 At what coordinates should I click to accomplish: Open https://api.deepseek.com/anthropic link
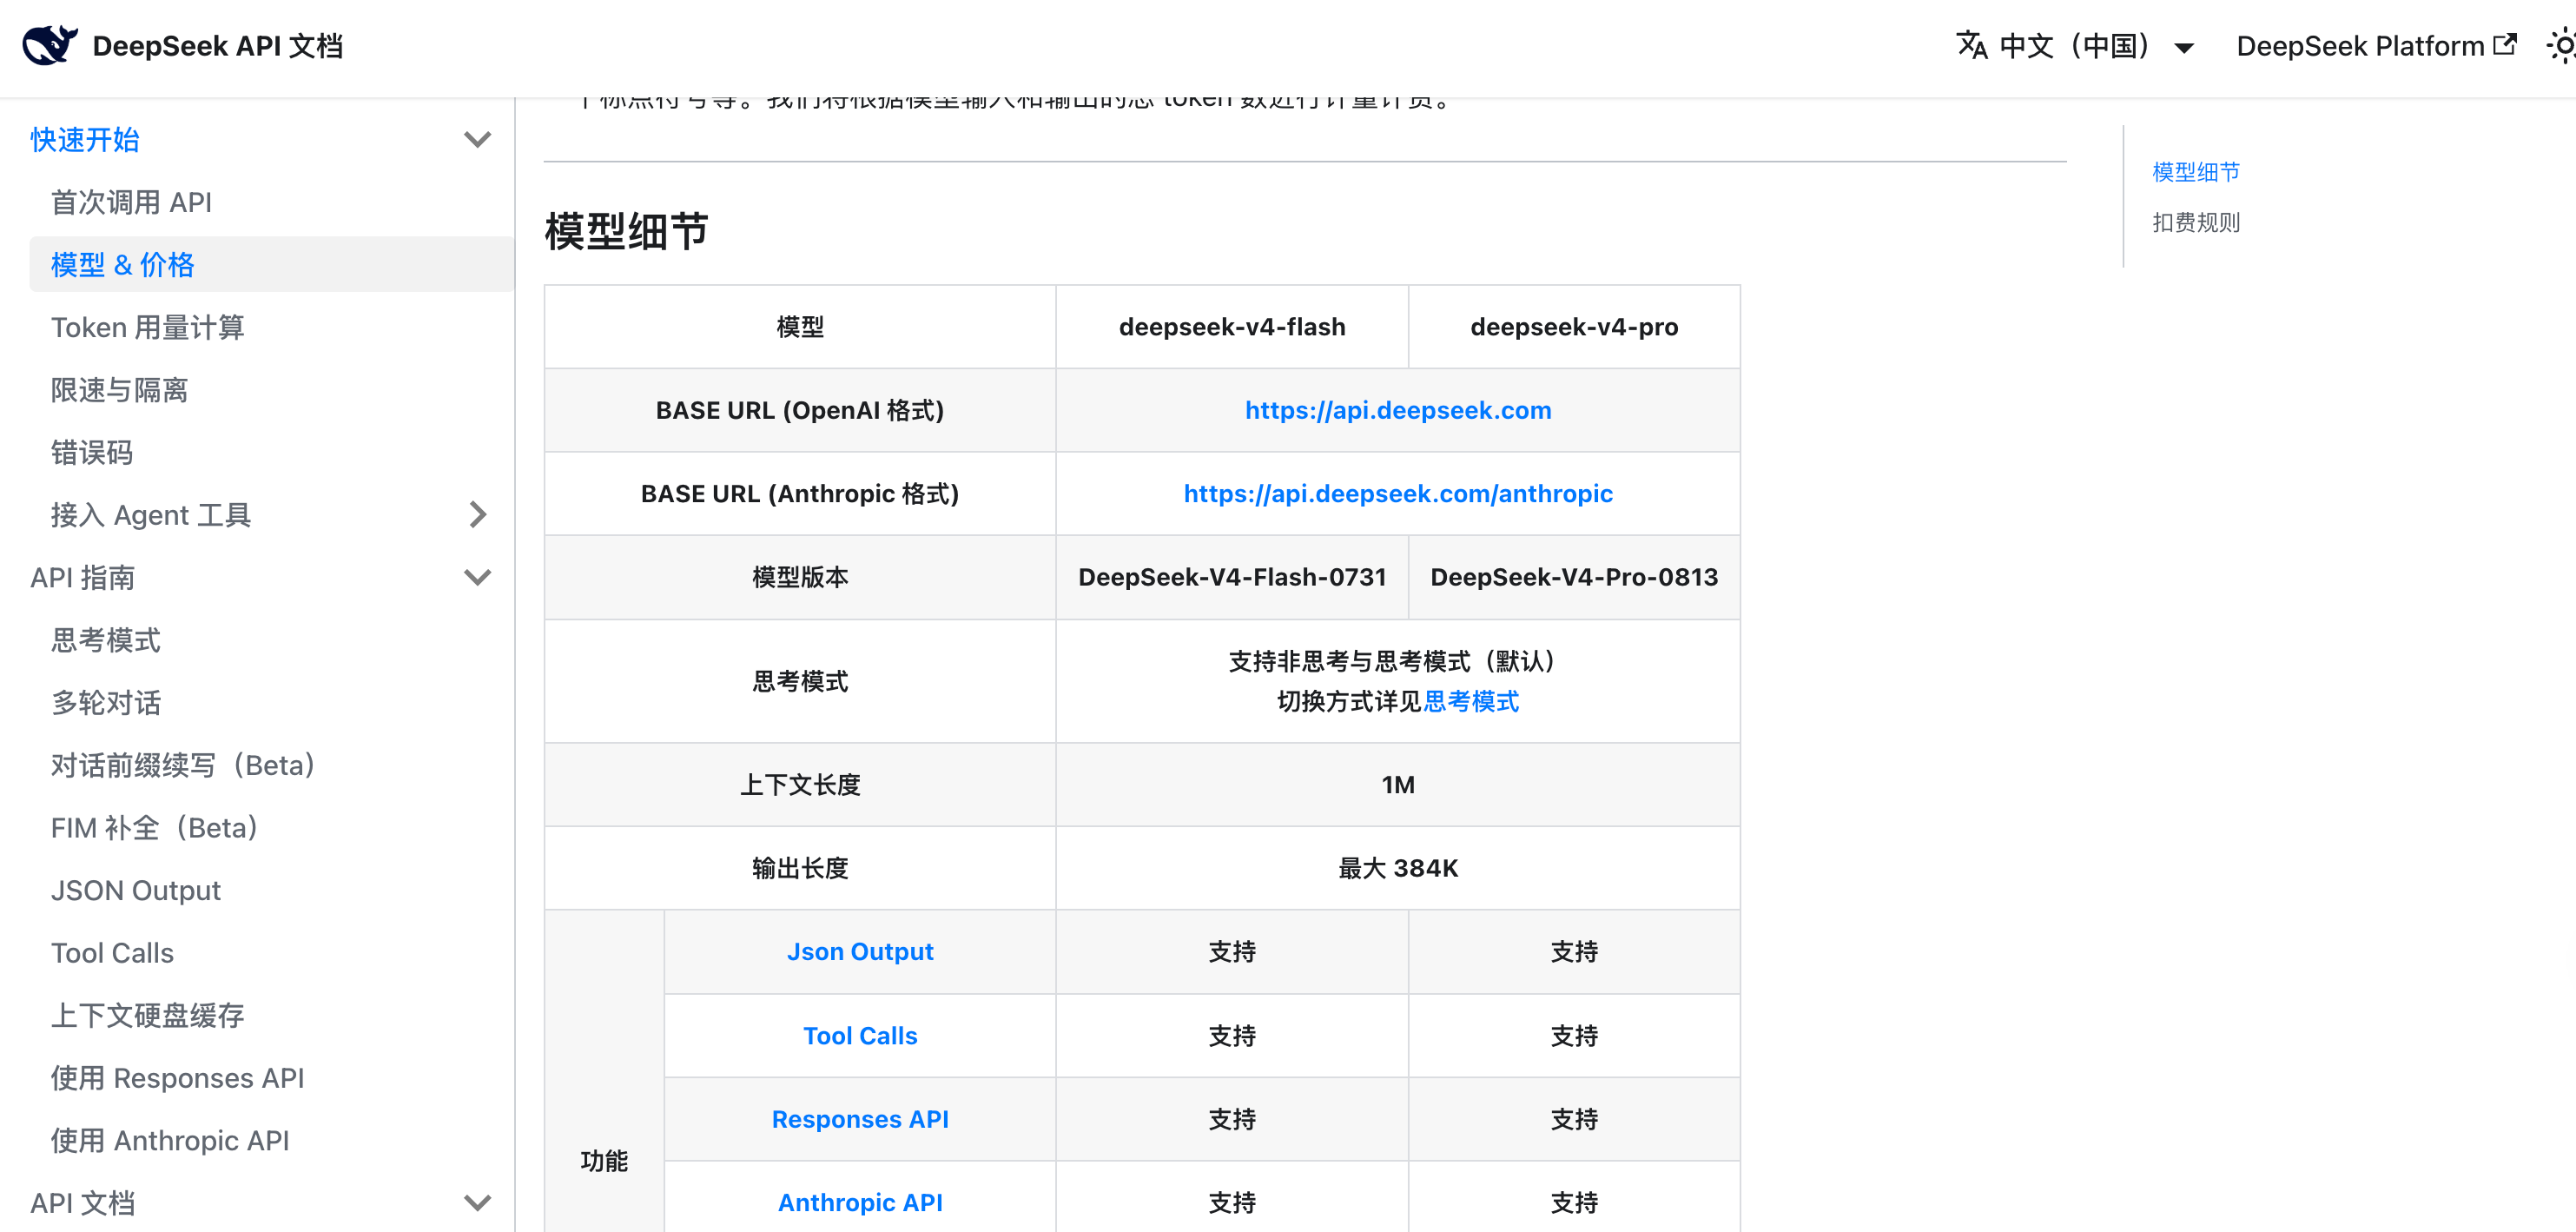1398,493
